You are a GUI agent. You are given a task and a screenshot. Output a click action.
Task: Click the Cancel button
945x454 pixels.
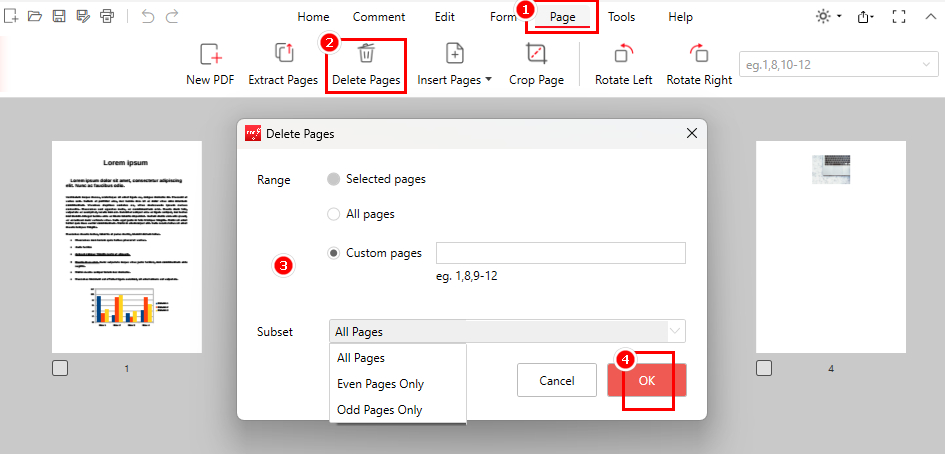tap(557, 380)
